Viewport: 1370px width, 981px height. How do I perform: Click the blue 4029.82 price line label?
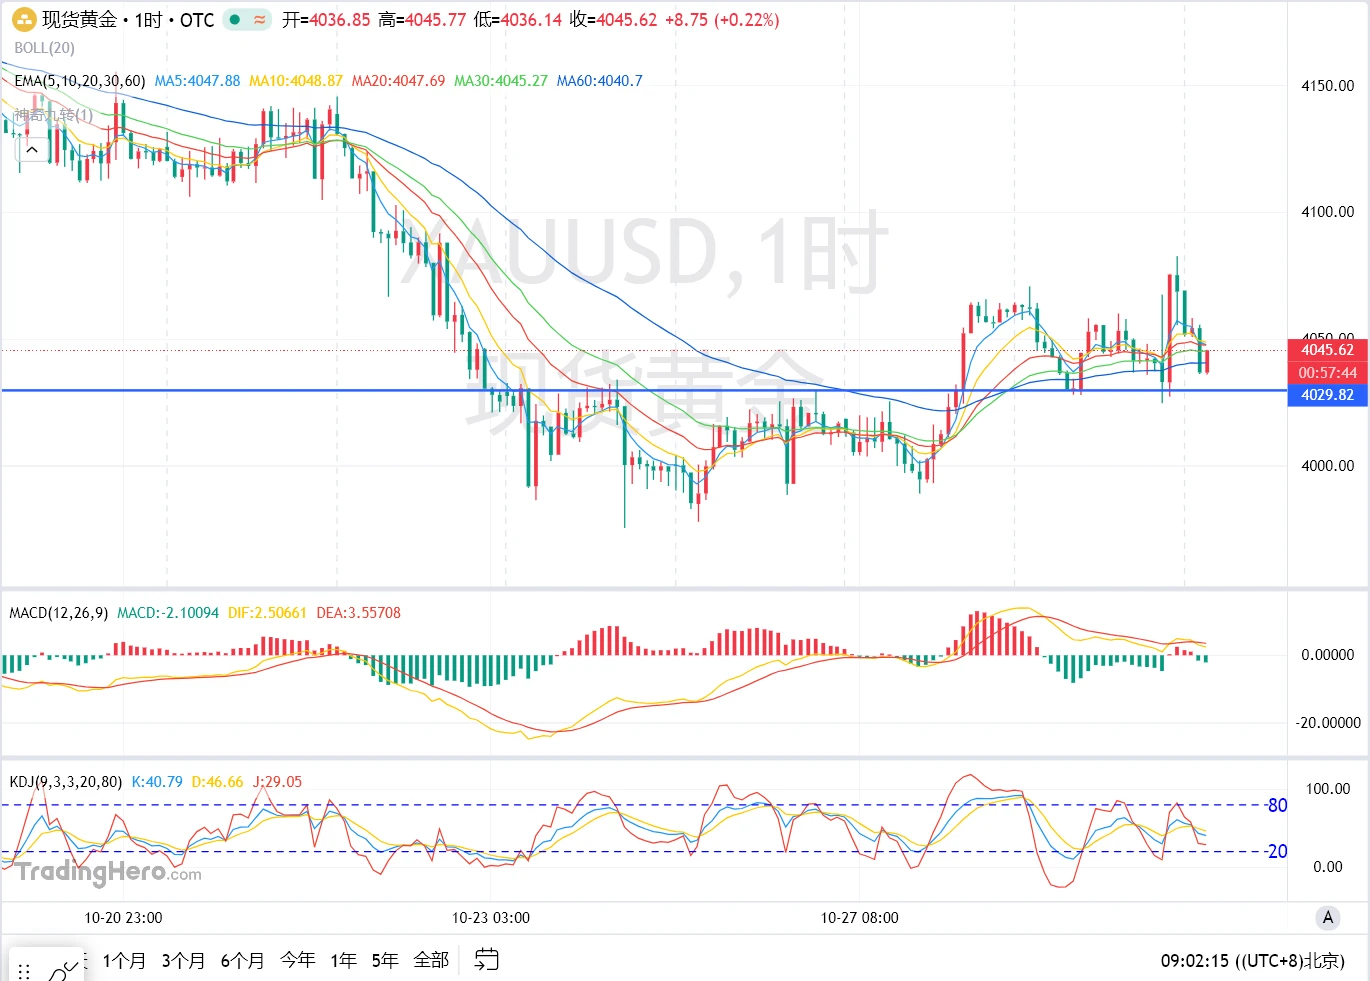tap(1327, 395)
